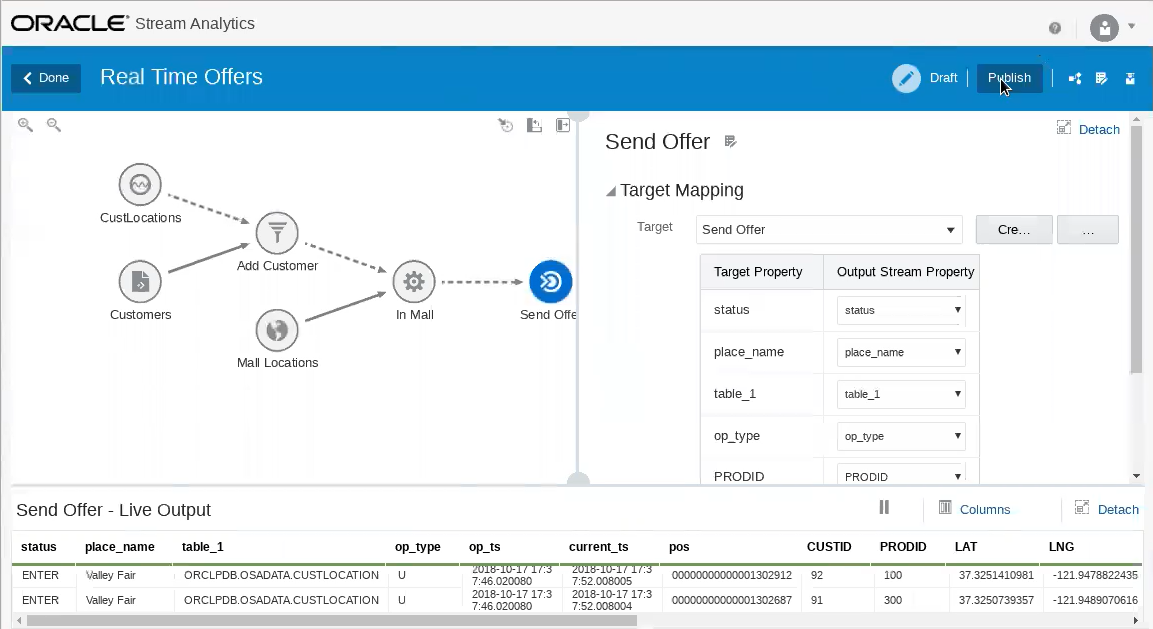Open the op_type output property dropdown
This screenshot has width=1153, height=629.
(901, 436)
